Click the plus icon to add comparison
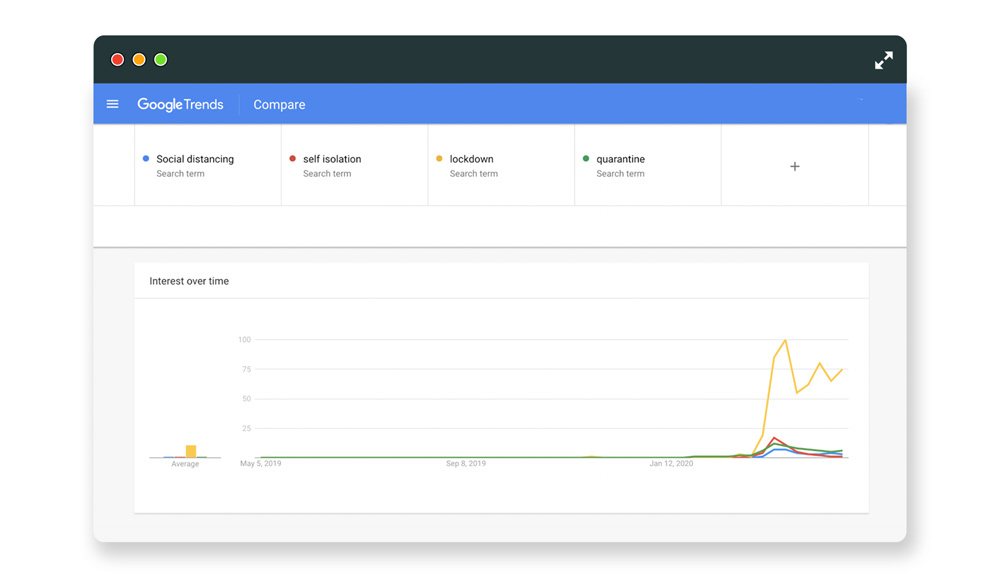Image resolution: width=1000 pixels, height=574 pixels. click(795, 166)
